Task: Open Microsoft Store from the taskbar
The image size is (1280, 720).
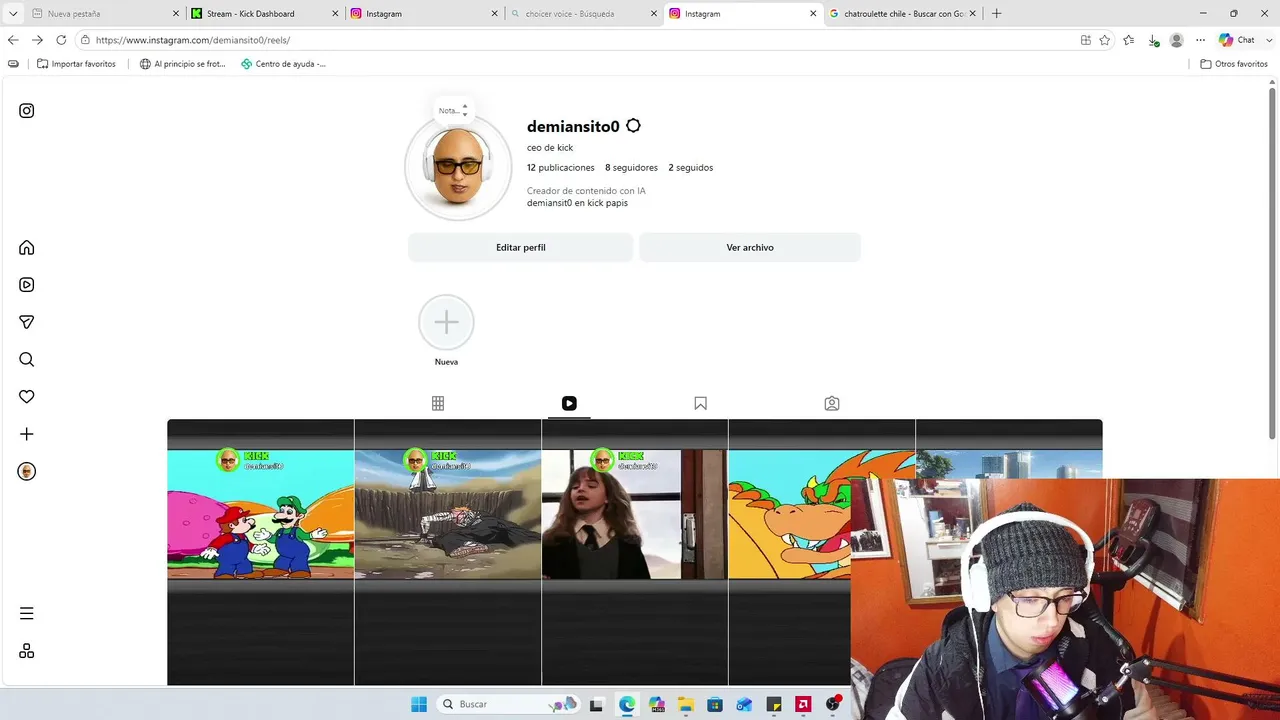Action: coord(714,704)
